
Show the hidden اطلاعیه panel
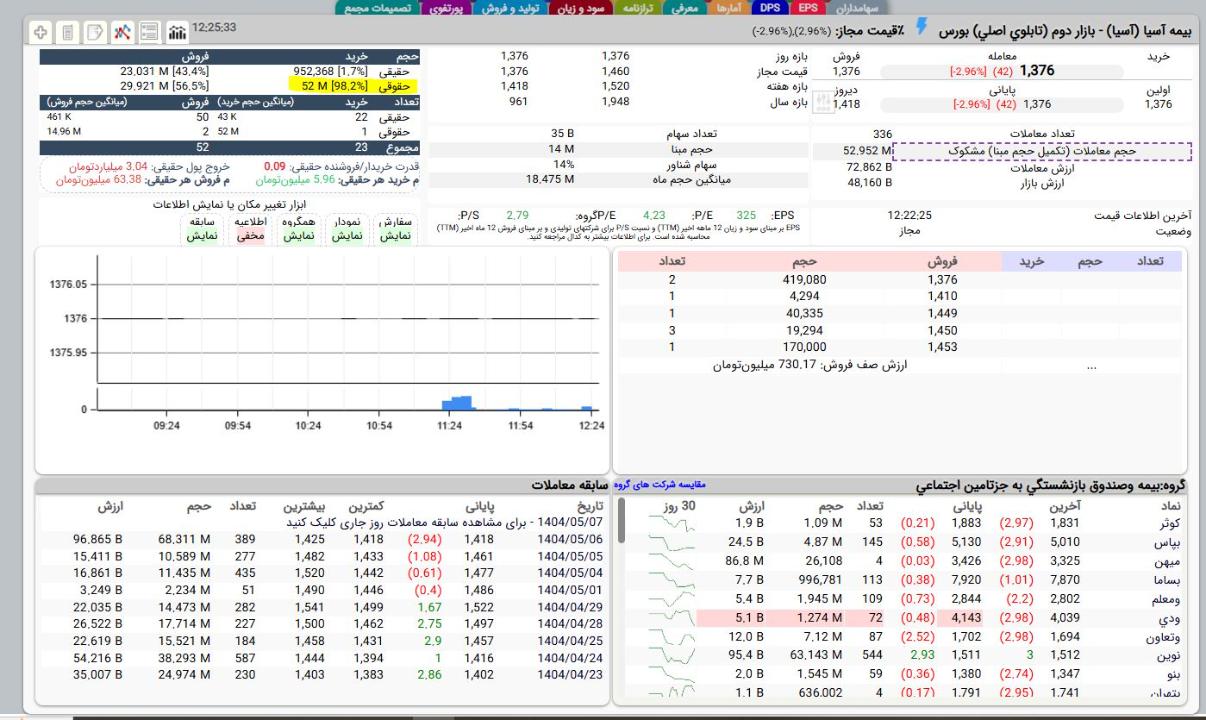tap(249, 229)
